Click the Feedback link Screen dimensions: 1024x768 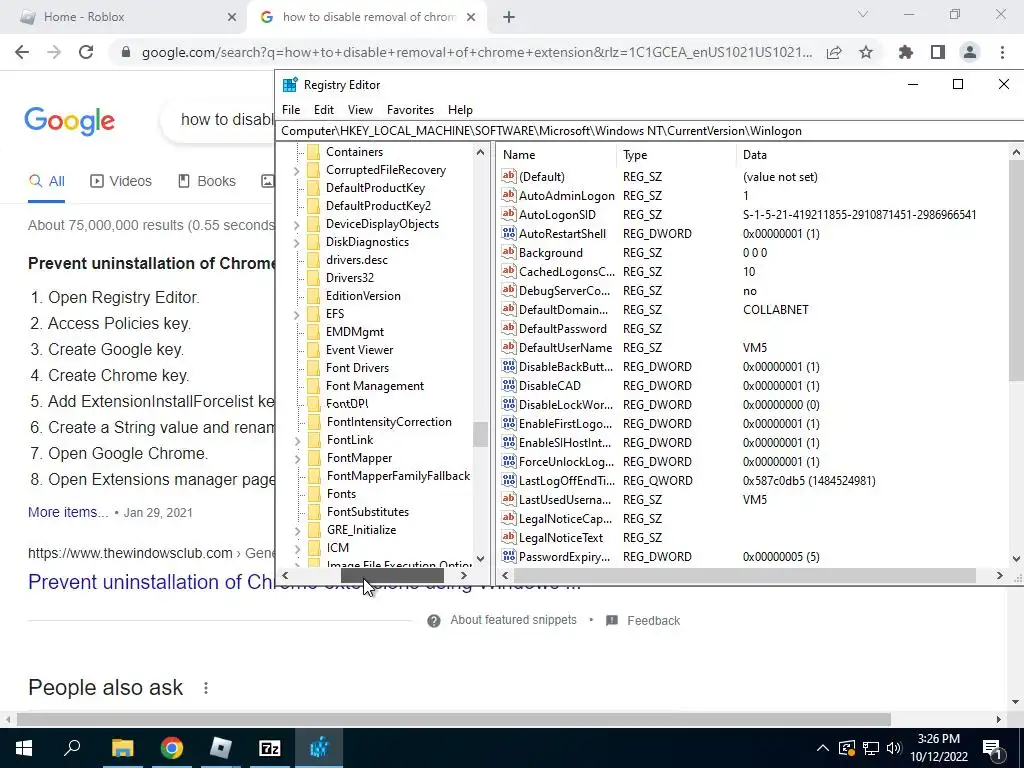pos(653,620)
